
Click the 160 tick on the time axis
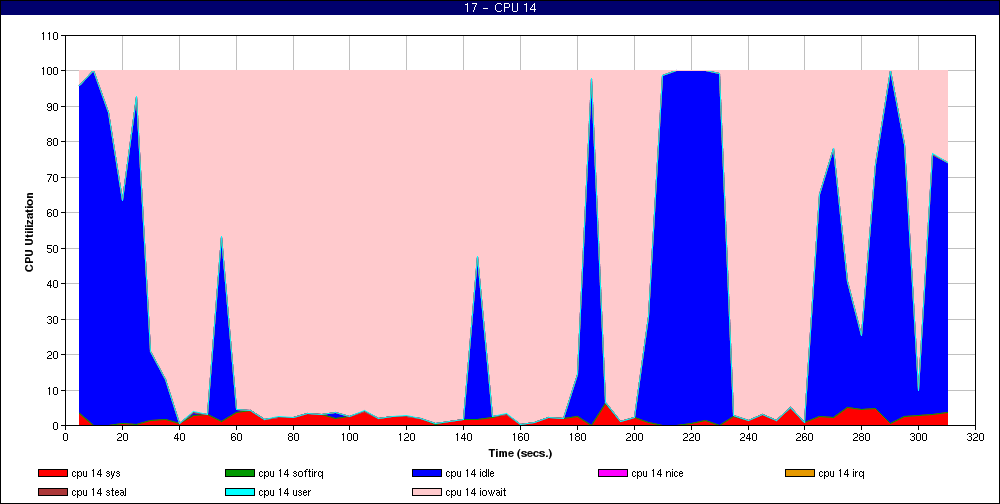tap(520, 437)
